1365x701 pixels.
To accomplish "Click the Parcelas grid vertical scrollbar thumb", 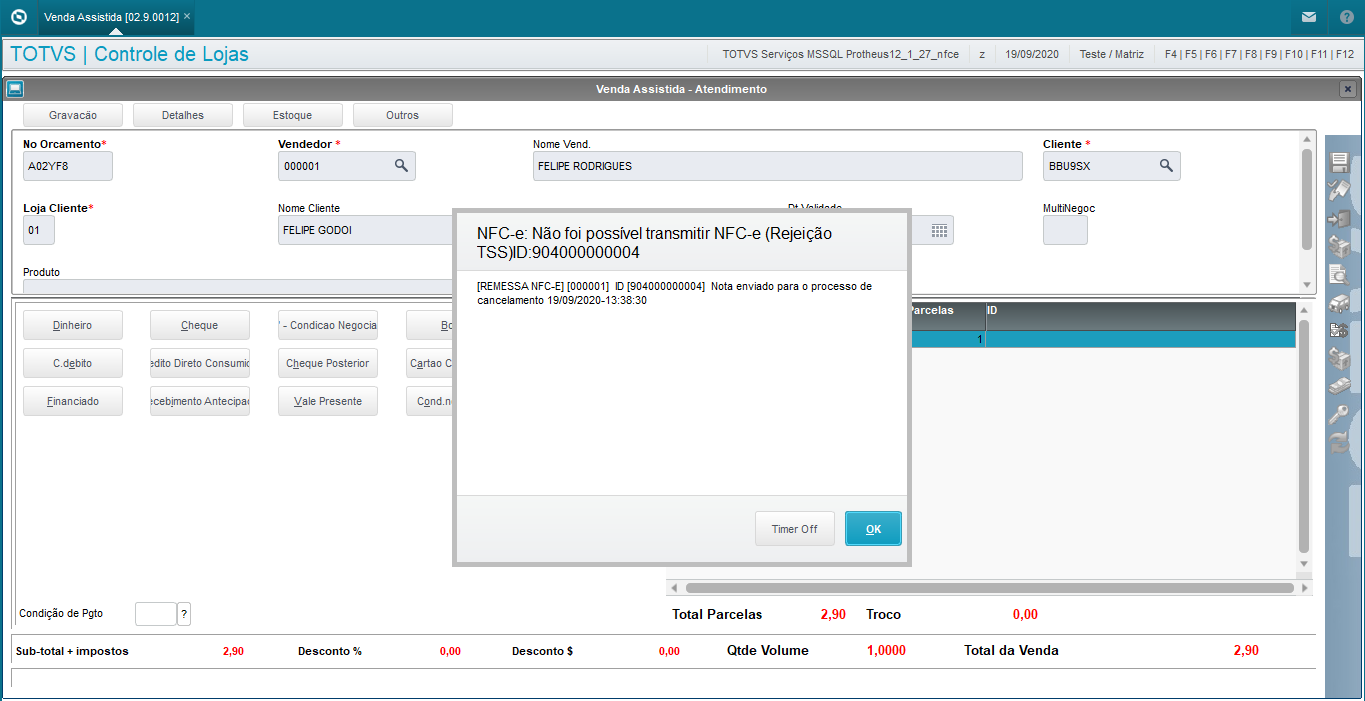I will pyautogui.click(x=1304, y=436).
